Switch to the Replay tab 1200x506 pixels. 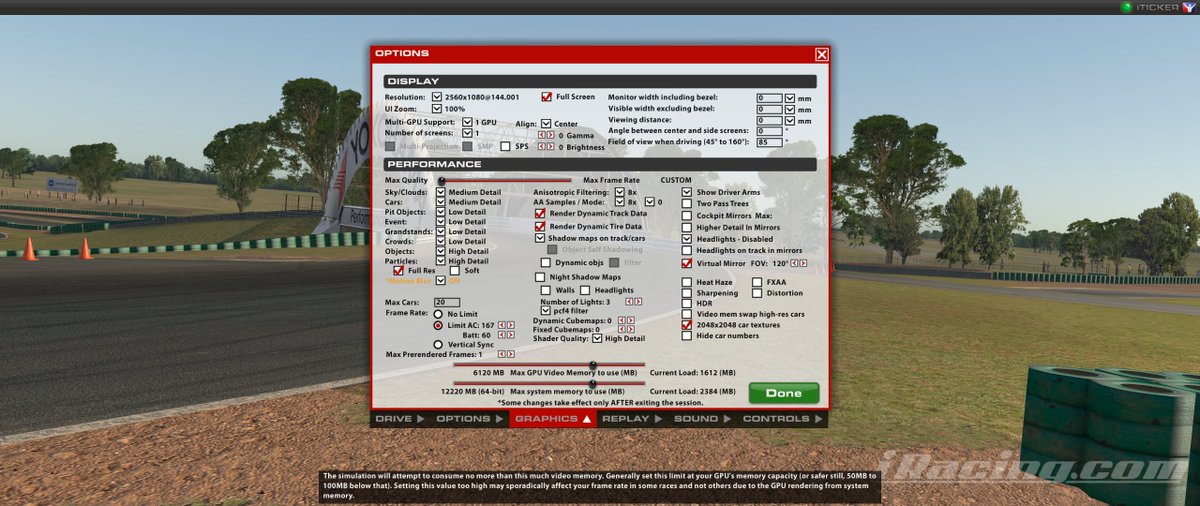(632, 419)
